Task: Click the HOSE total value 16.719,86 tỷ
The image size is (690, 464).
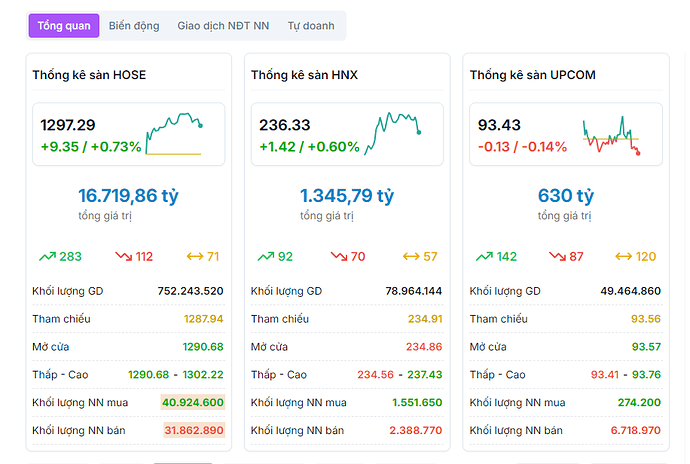Action: pos(128,196)
